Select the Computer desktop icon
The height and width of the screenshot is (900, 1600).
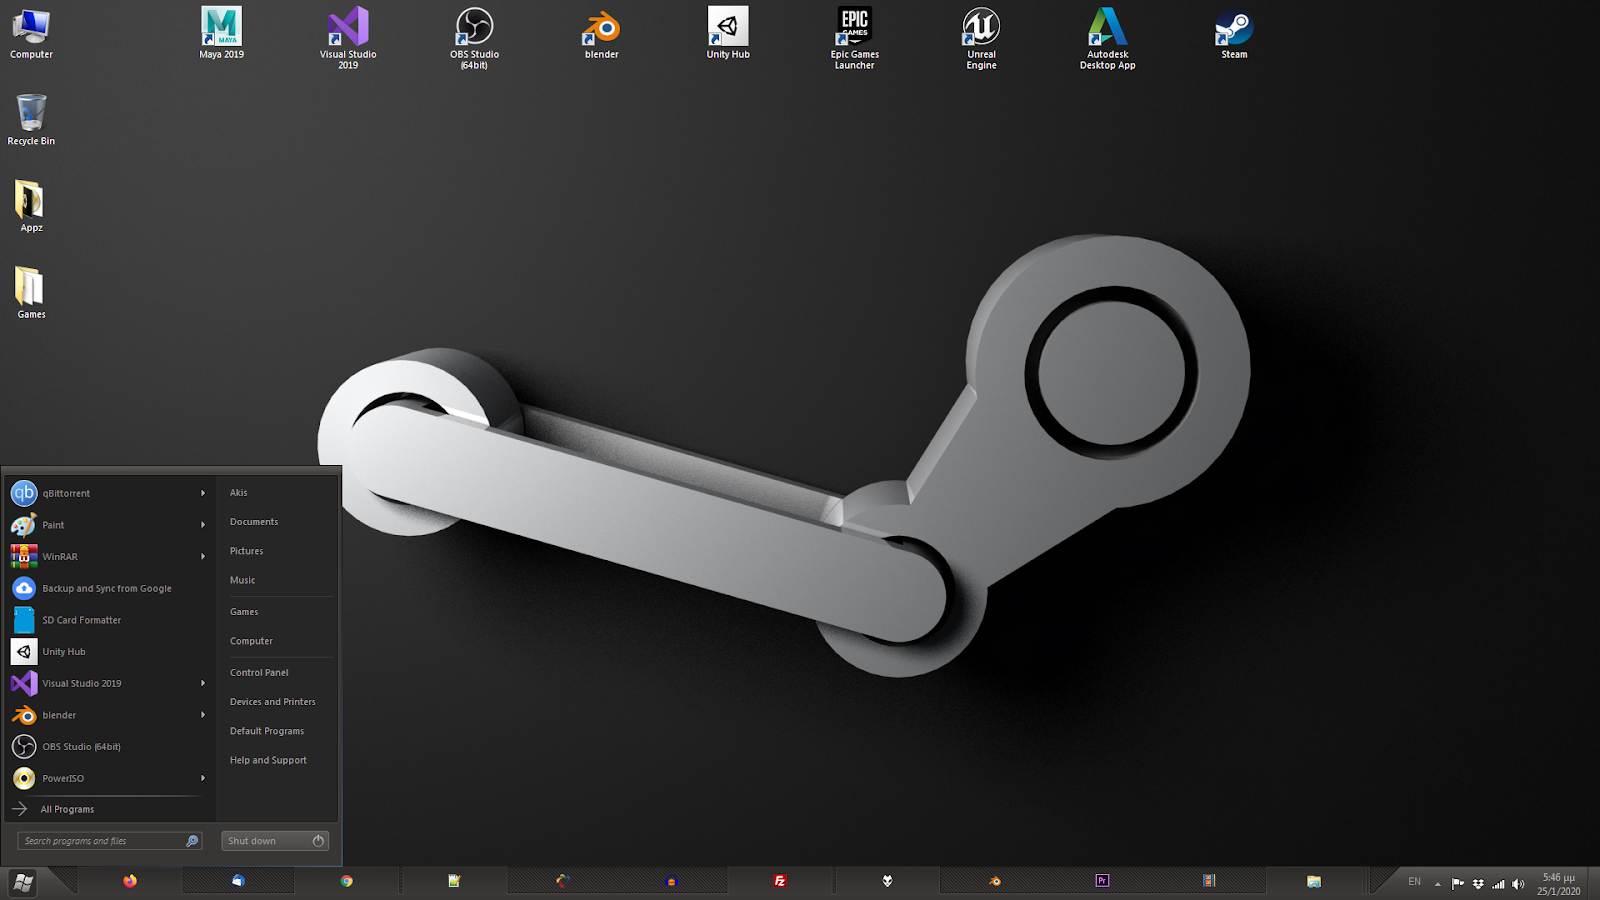tap(31, 33)
